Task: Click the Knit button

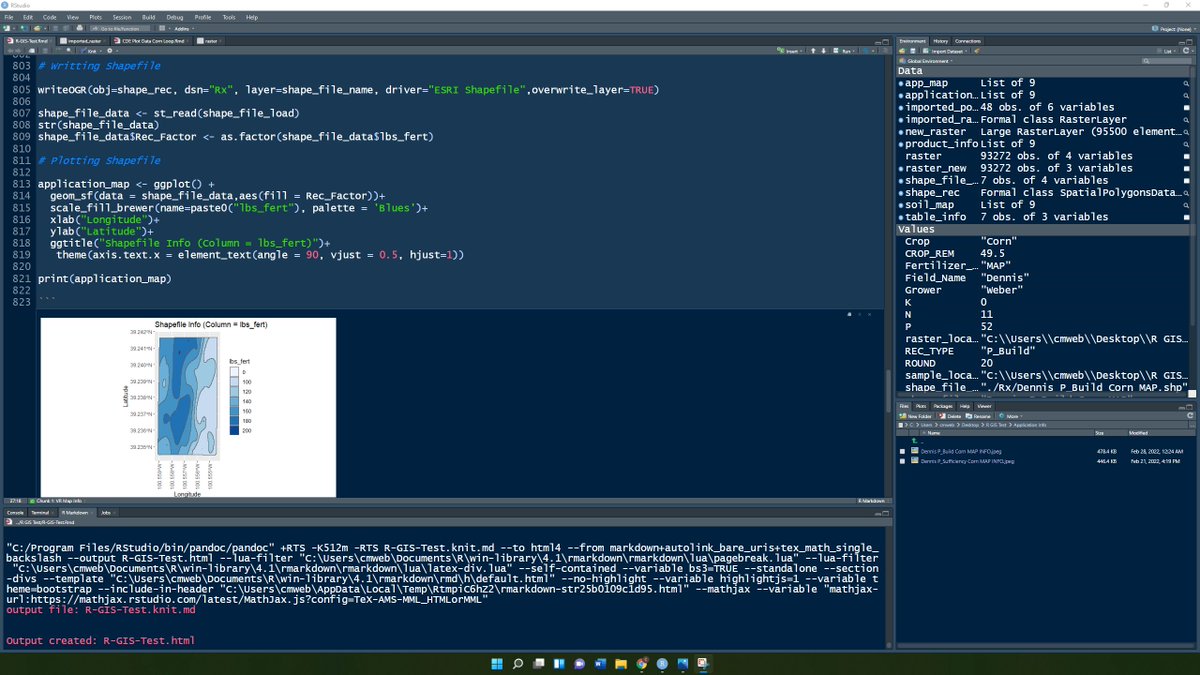Action: [x=90, y=51]
